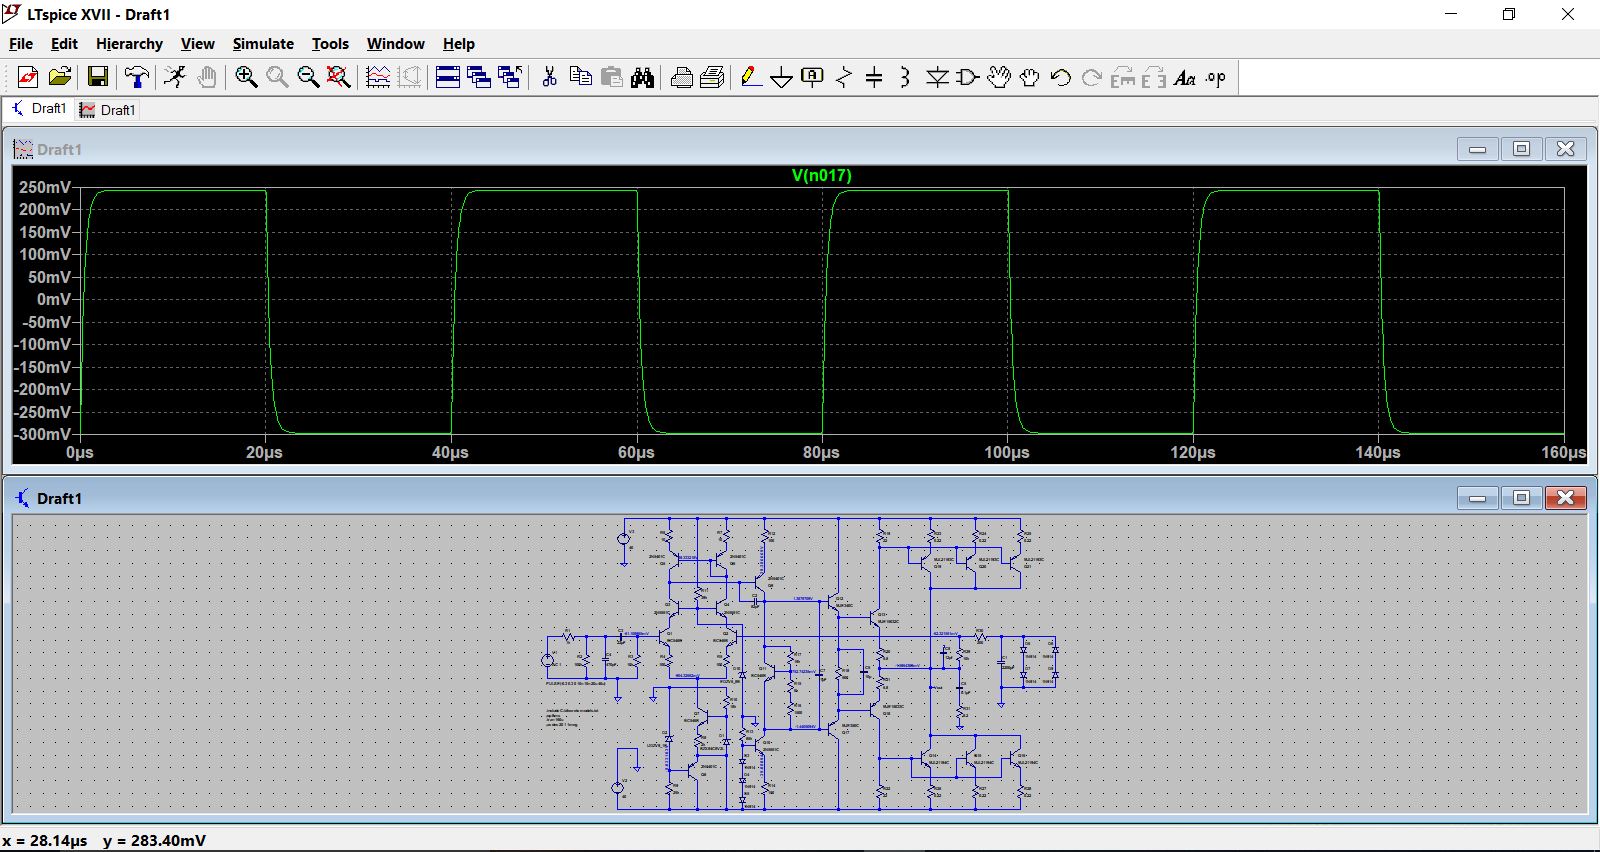Click the Redo arrow icon
1600x852 pixels.
(1092, 77)
